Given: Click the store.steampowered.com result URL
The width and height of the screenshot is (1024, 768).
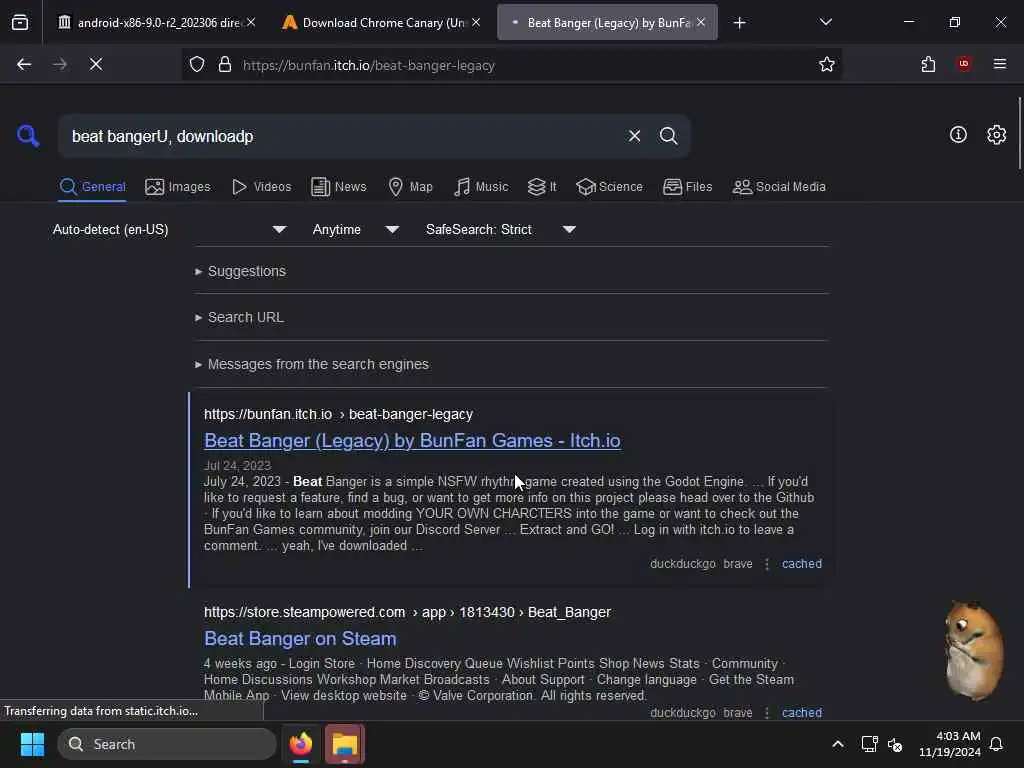Looking at the screenshot, I should 408,612.
